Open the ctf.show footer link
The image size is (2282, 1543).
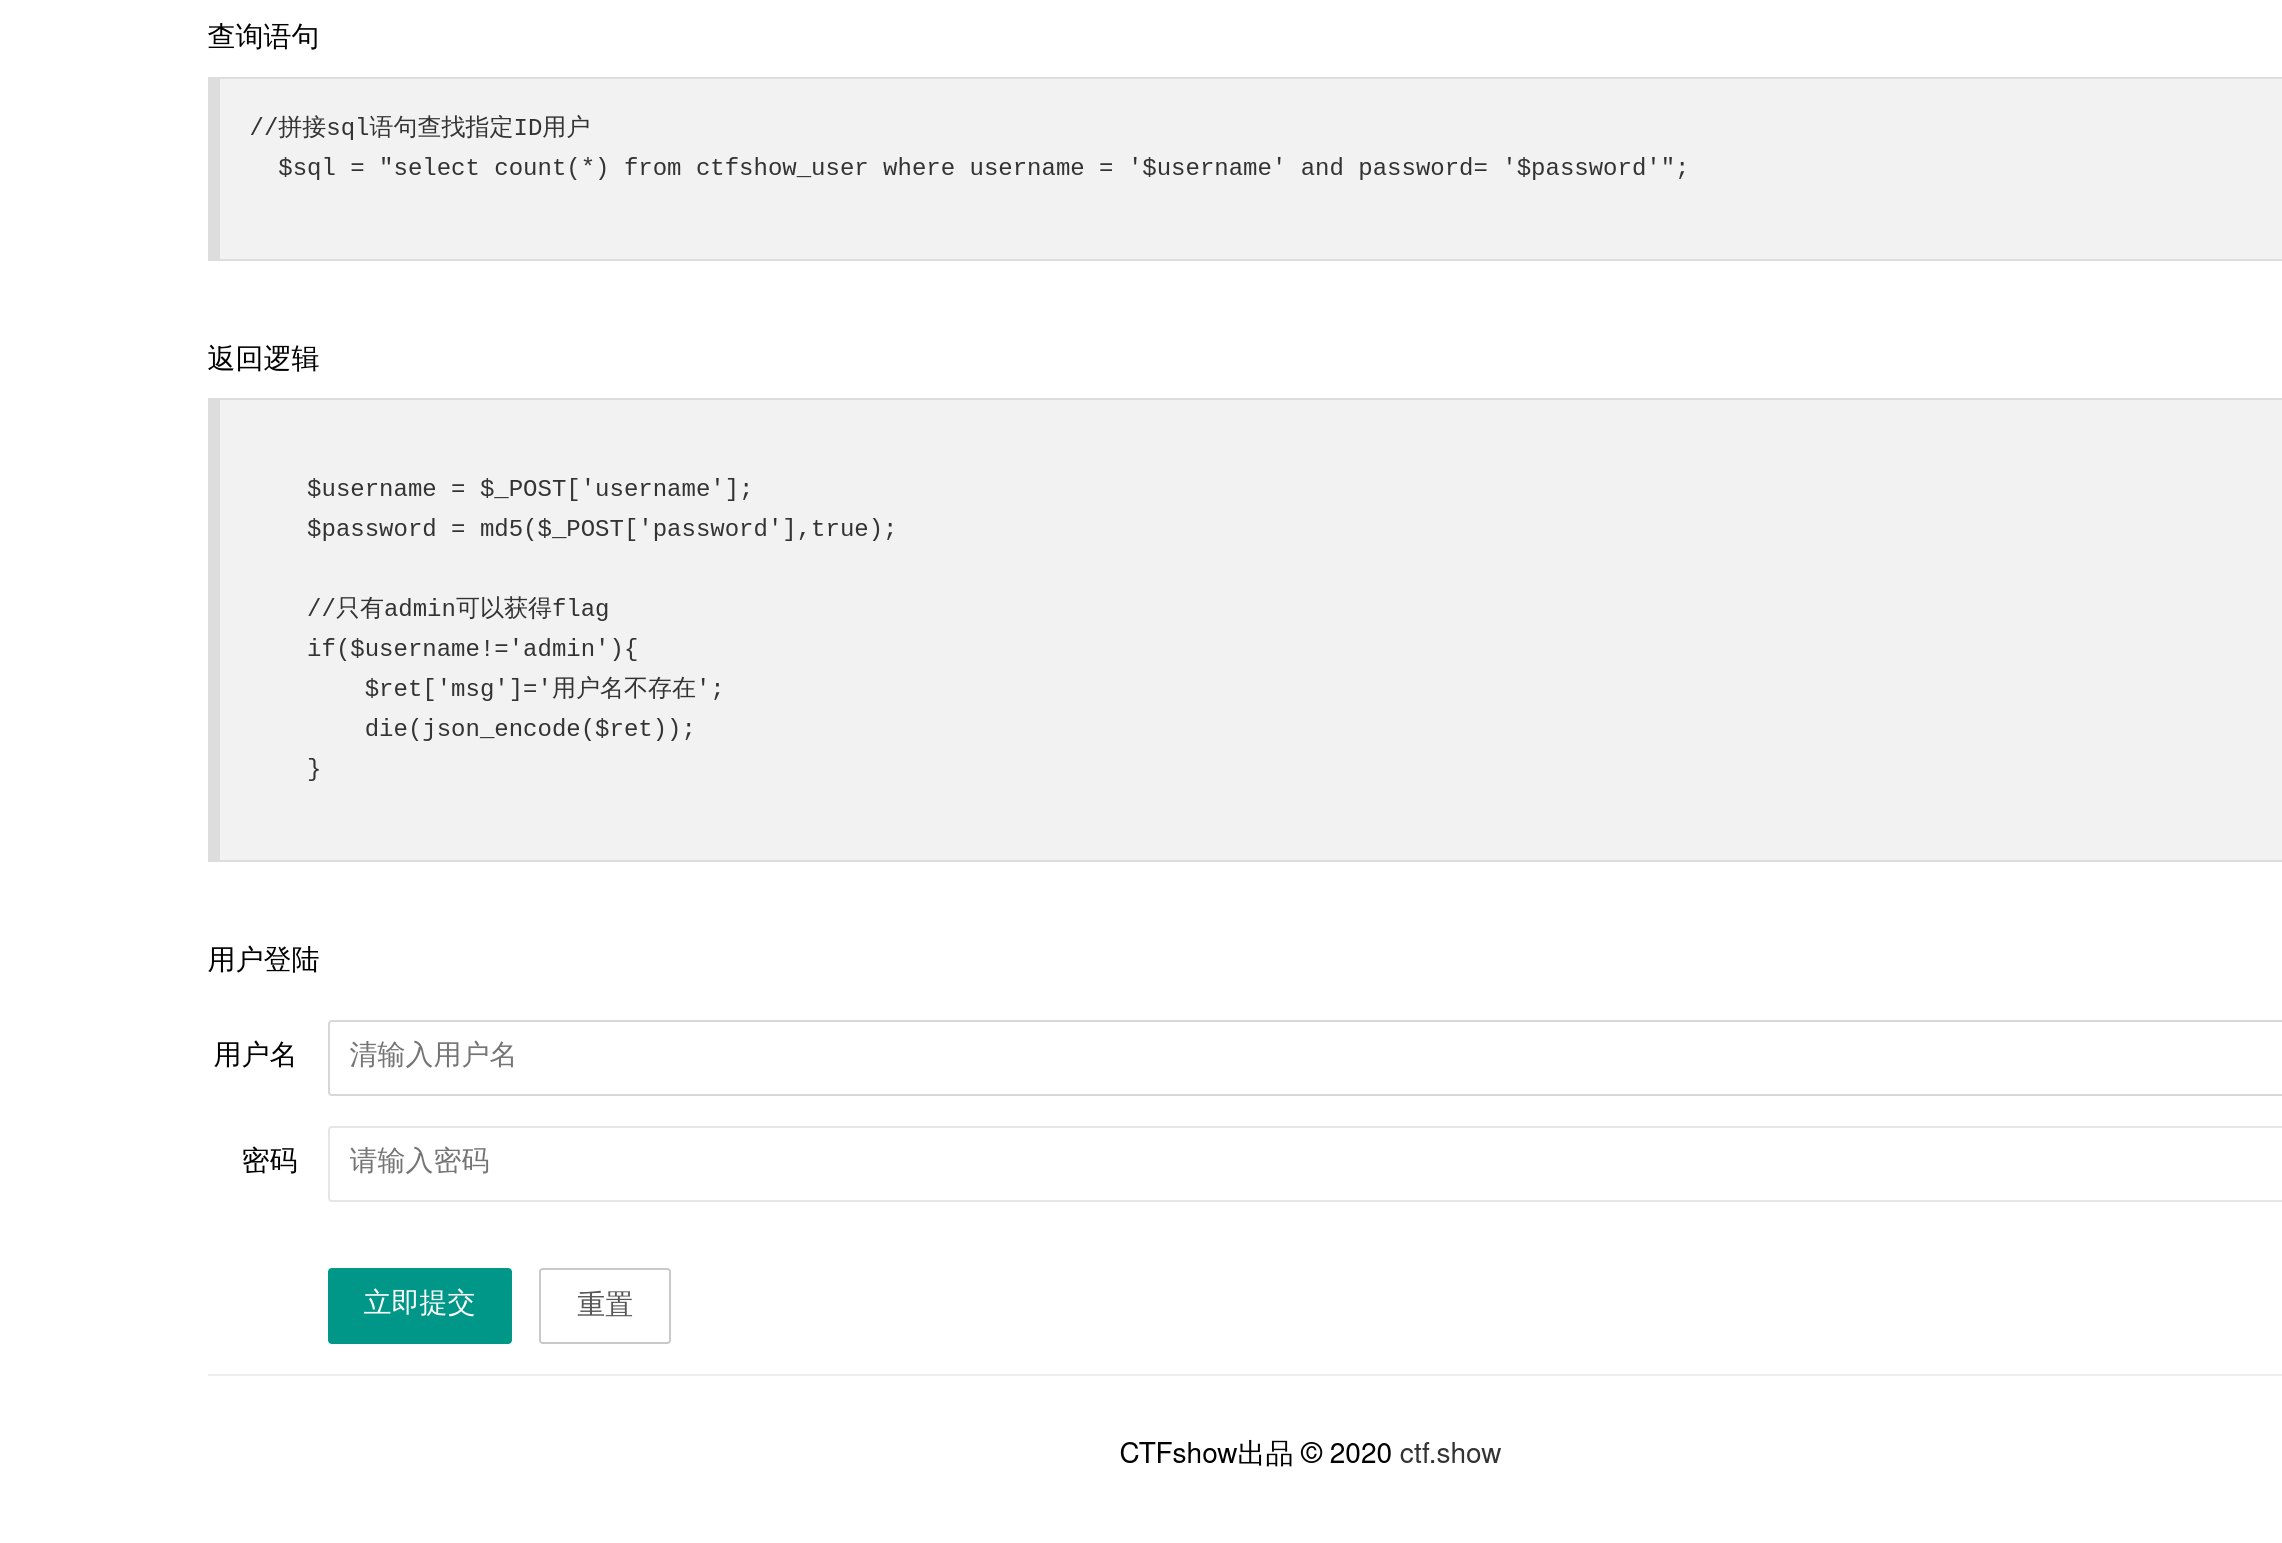(x=1449, y=1453)
